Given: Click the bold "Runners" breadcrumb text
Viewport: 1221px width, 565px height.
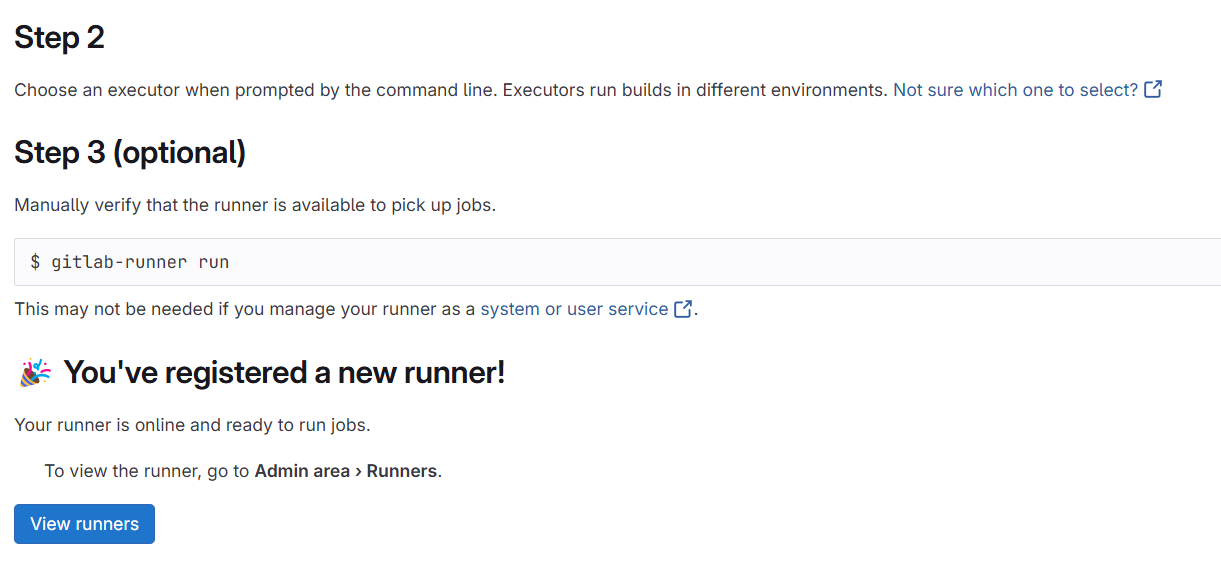Looking at the screenshot, I should click(x=402, y=471).
